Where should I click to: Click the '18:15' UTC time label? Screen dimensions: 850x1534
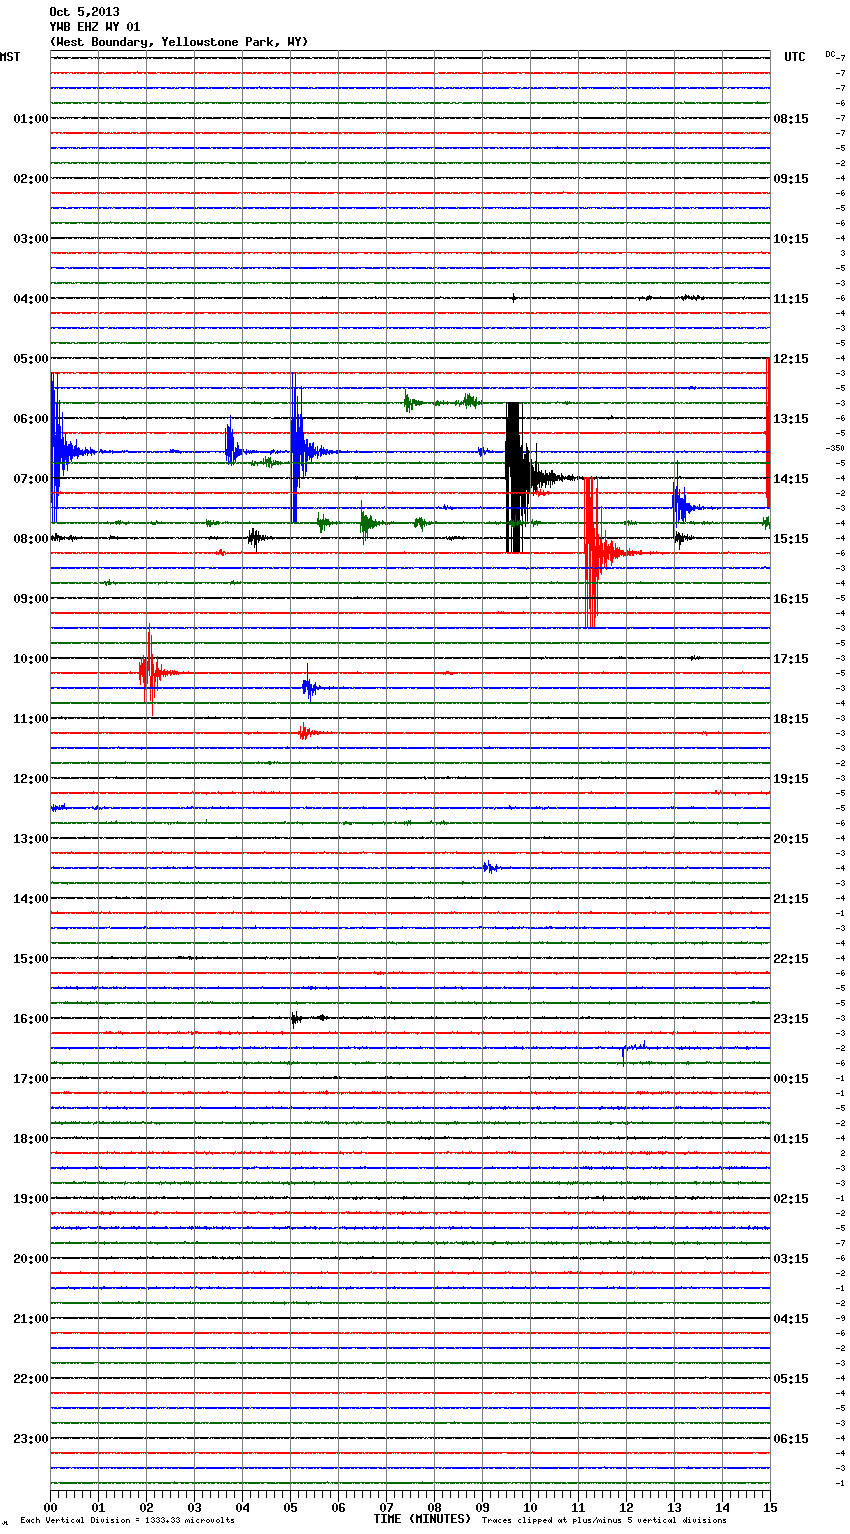click(x=791, y=719)
